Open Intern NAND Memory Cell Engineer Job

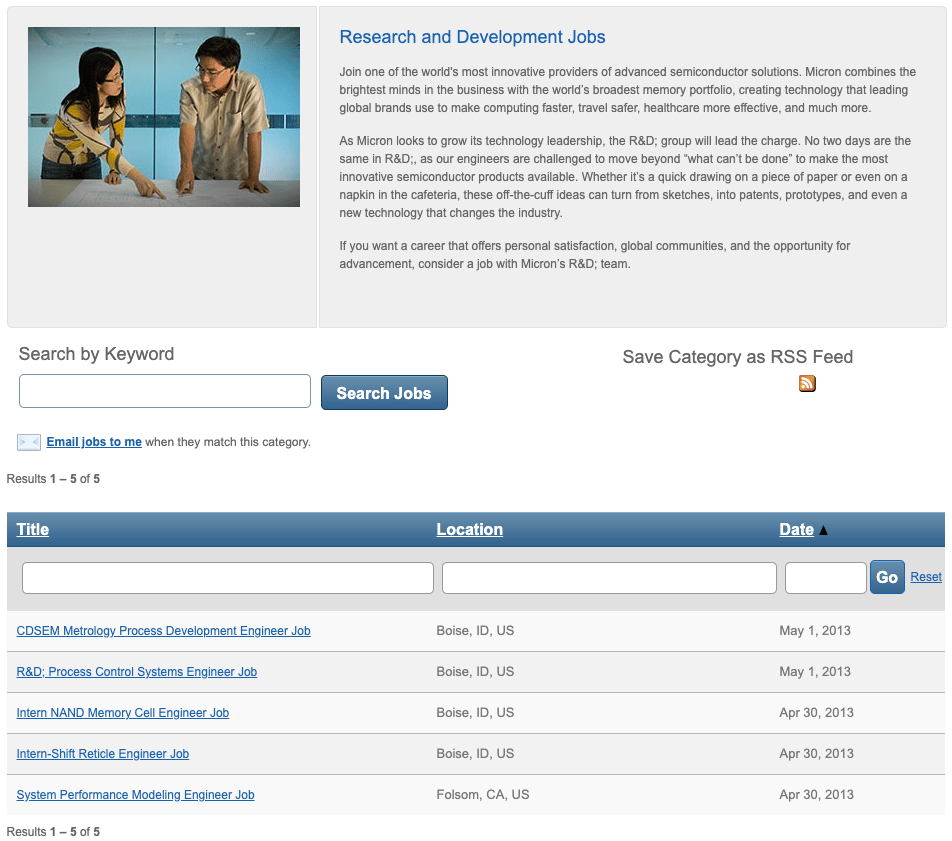(123, 713)
